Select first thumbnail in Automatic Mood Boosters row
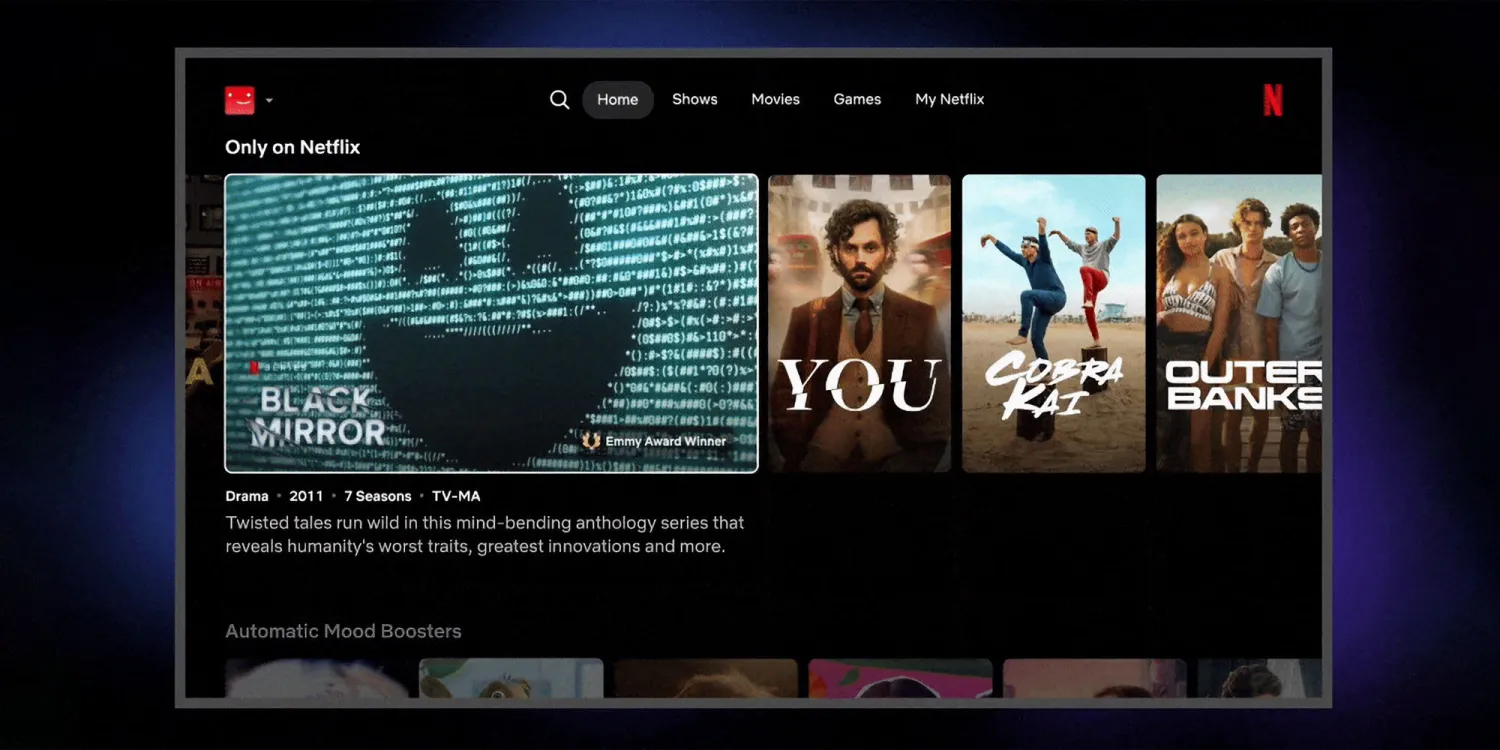The image size is (1500, 750). [316, 678]
